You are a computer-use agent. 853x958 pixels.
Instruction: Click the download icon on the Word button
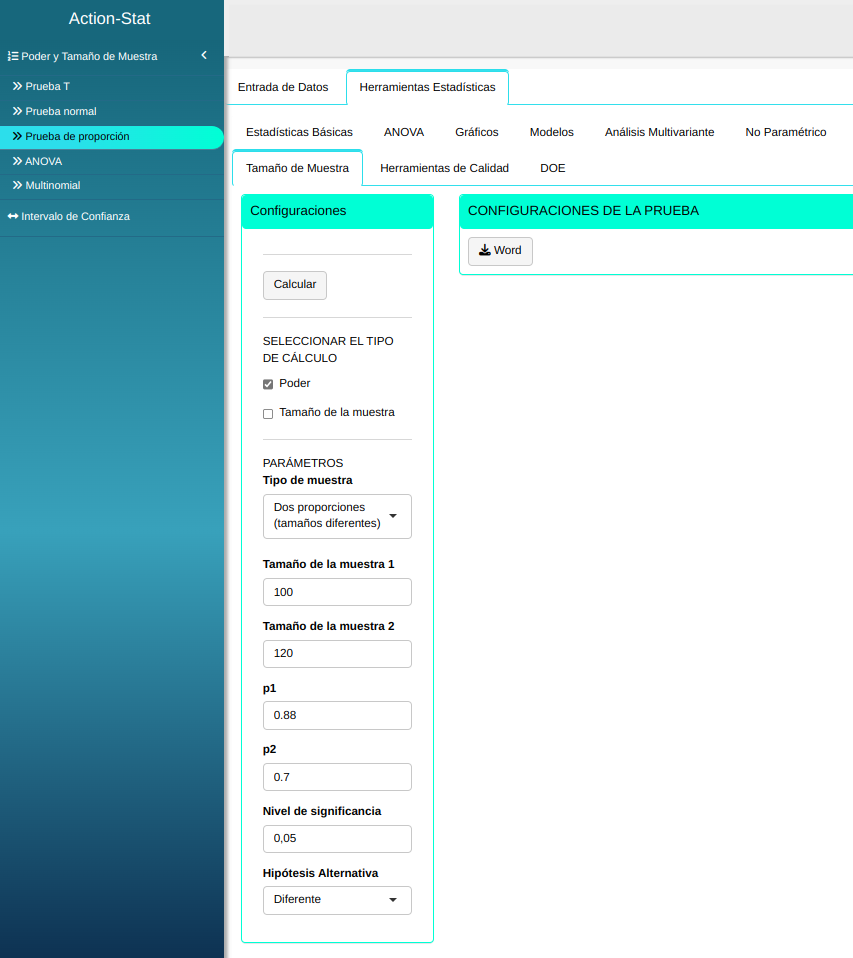click(484, 251)
